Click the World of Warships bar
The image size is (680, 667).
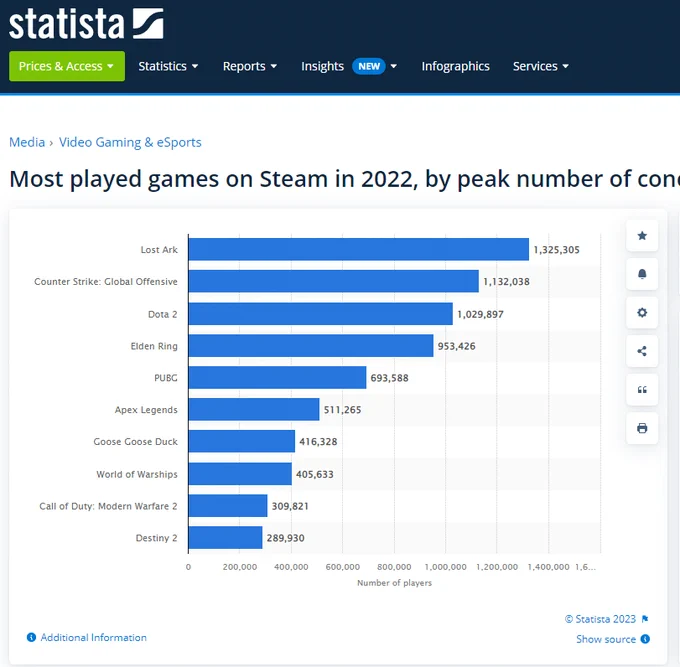(x=240, y=474)
